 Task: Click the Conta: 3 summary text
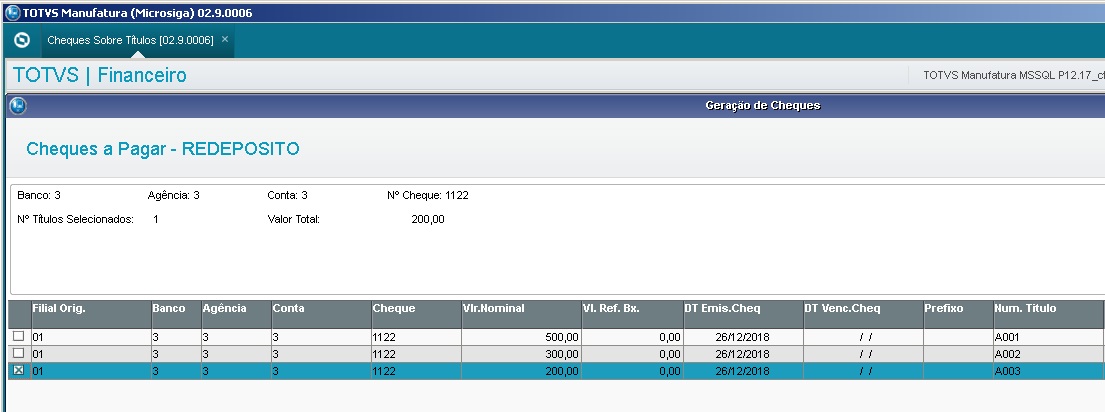click(288, 195)
